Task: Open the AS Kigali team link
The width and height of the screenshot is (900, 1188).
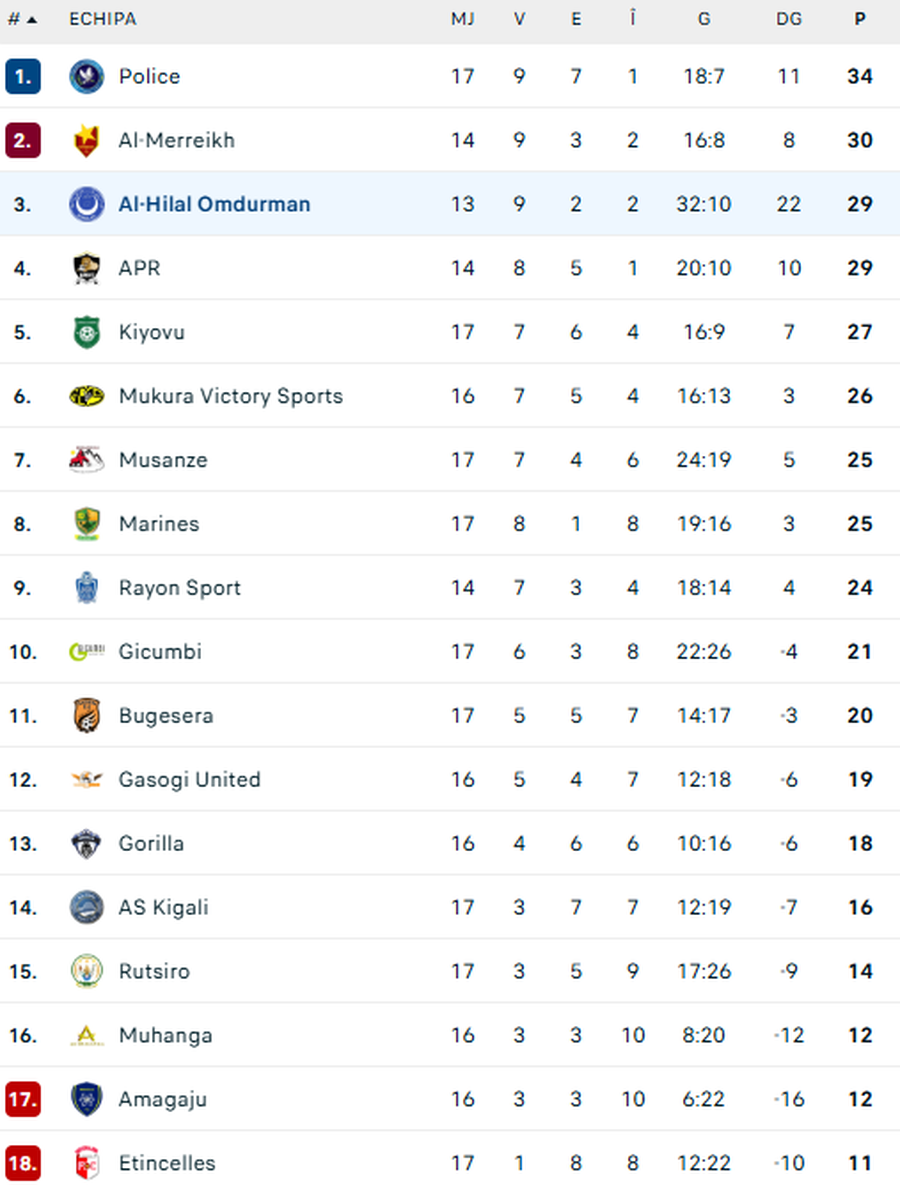Action: [x=163, y=908]
